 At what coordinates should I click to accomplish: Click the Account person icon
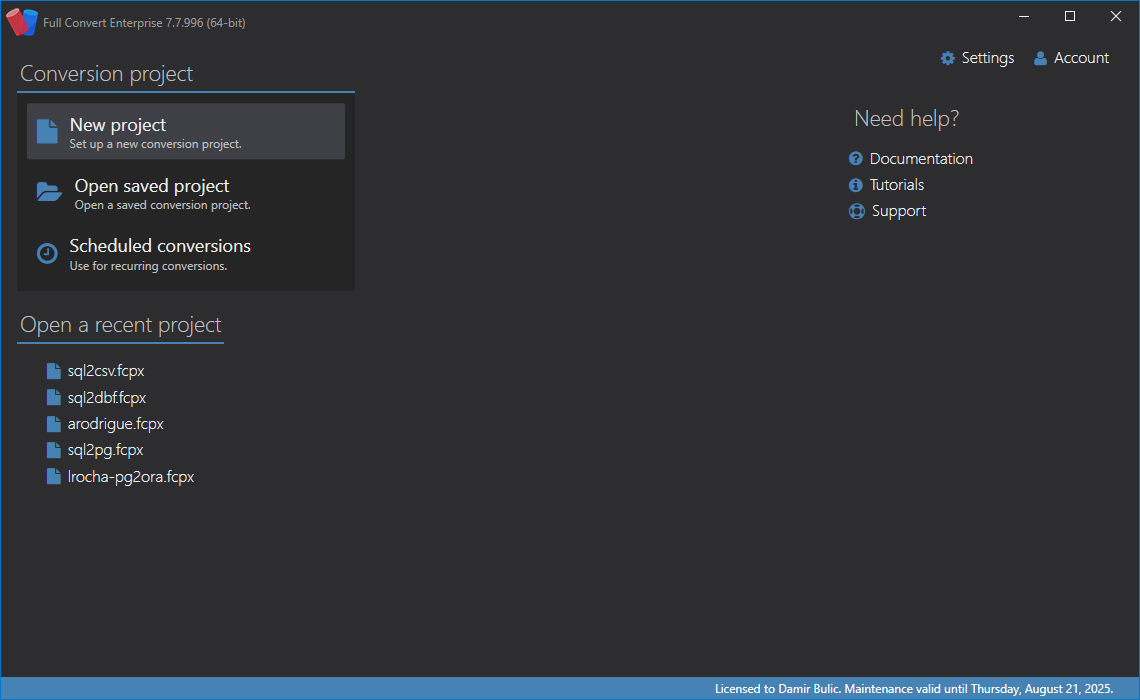pos(1040,59)
